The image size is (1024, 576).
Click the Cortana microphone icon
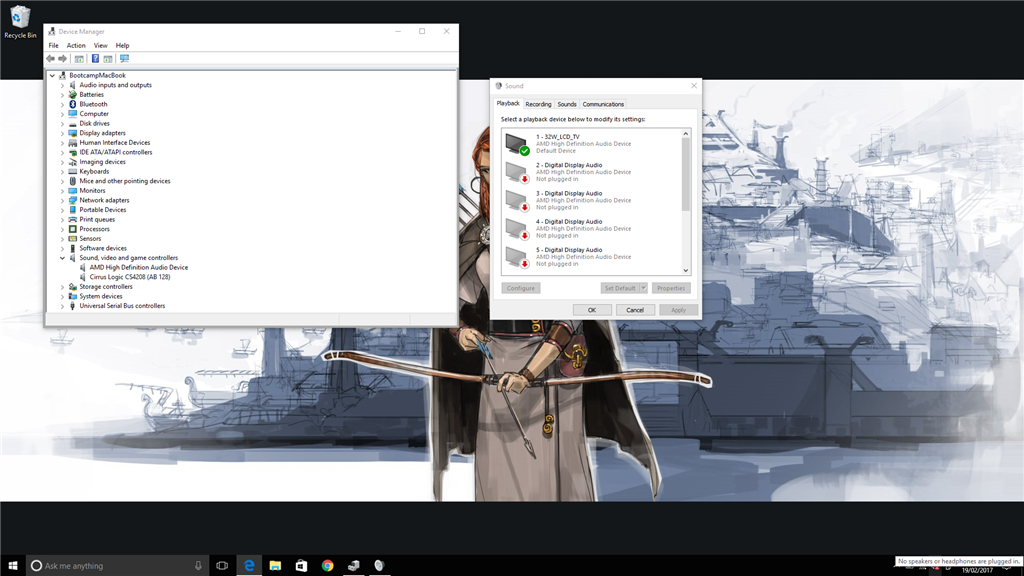198,566
